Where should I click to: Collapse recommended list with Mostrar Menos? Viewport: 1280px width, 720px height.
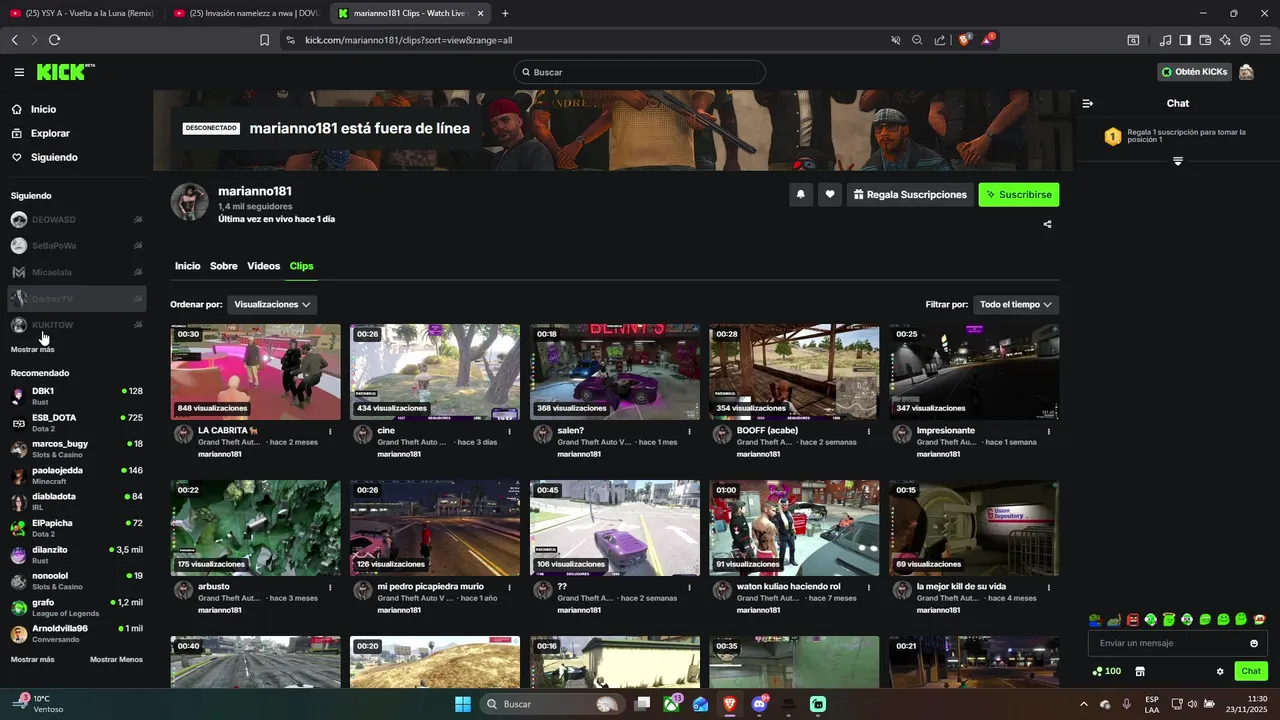116,660
